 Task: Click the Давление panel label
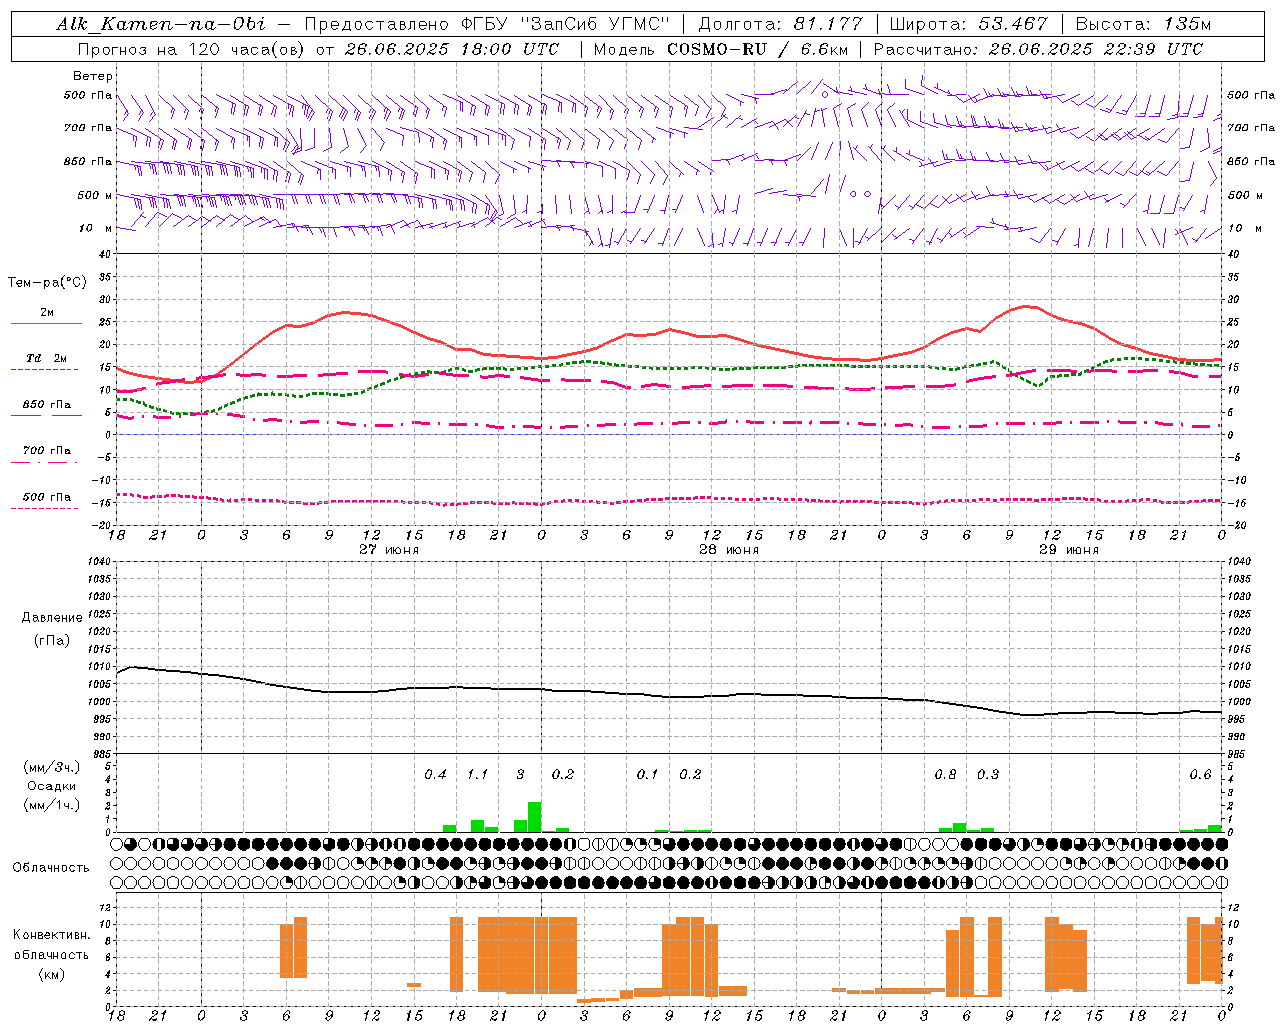point(51,618)
